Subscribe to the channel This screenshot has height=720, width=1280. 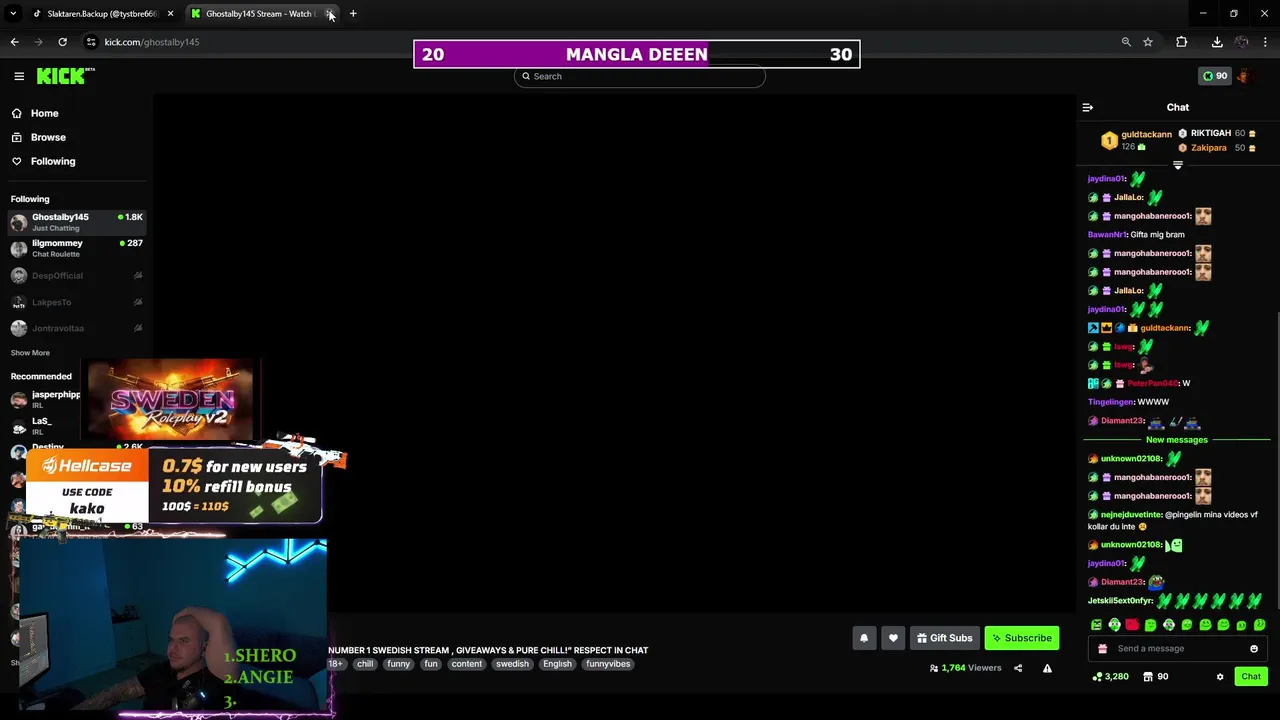[x=1022, y=638]
